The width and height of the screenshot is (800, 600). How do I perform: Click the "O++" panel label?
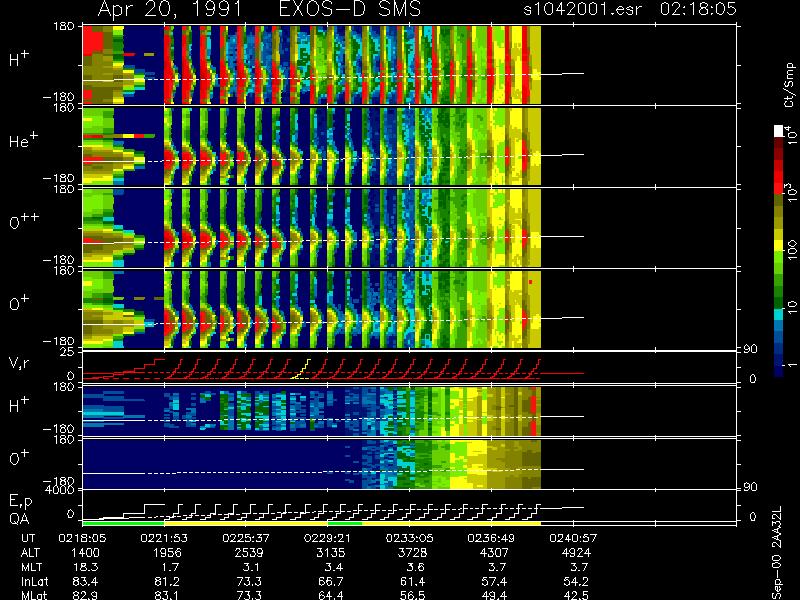coord(23,220)
